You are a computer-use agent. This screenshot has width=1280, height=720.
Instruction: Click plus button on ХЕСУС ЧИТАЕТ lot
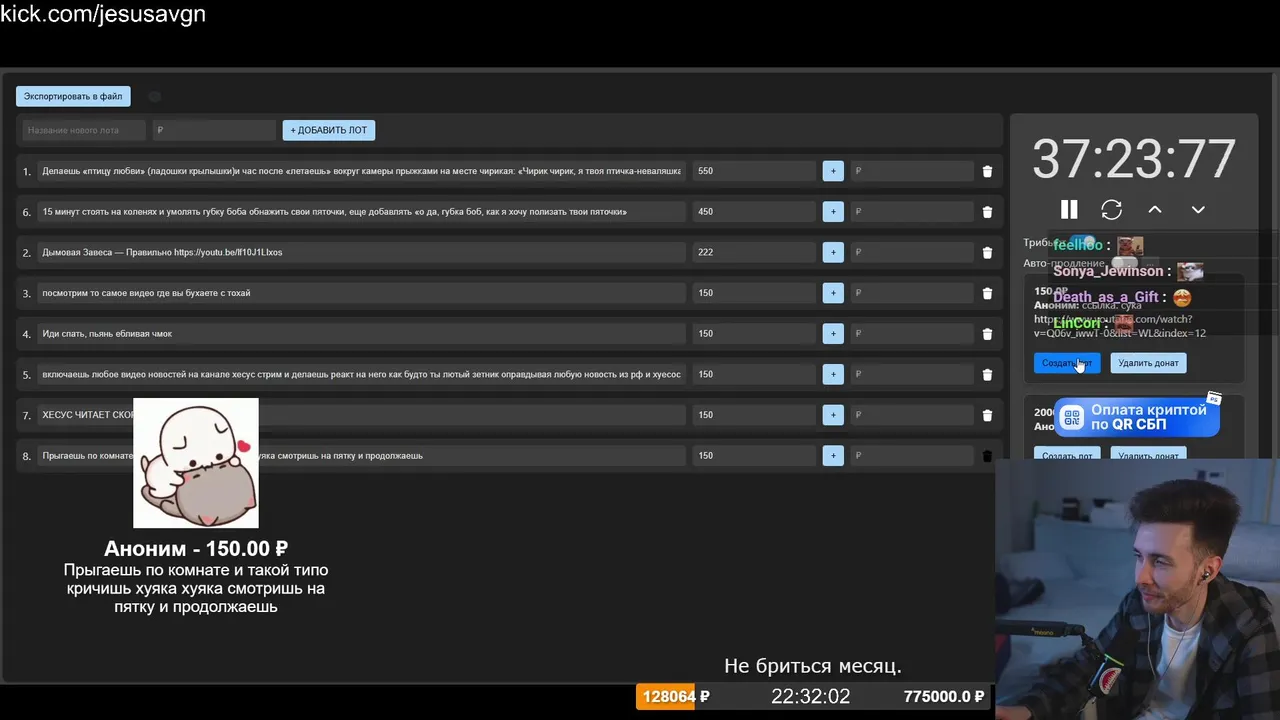833,415
